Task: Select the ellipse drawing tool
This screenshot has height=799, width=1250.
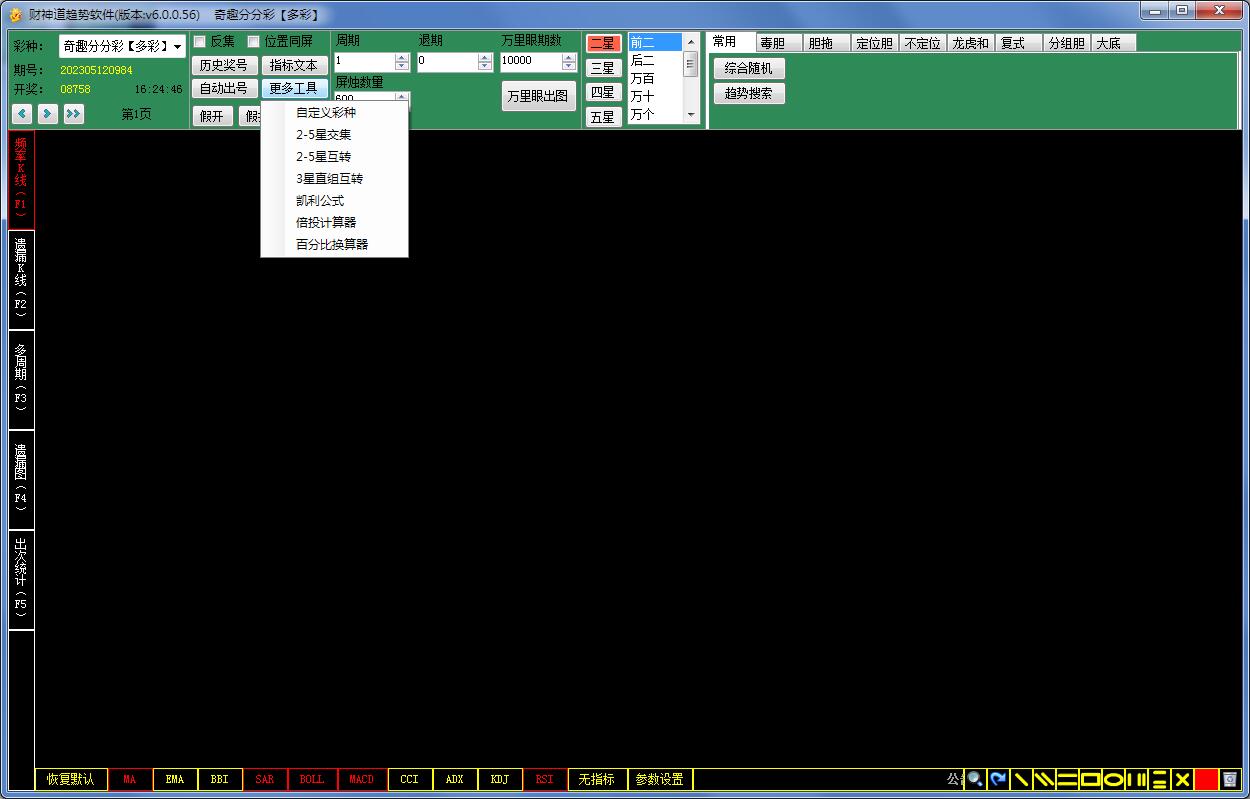Action: (x=1113, y=779)
